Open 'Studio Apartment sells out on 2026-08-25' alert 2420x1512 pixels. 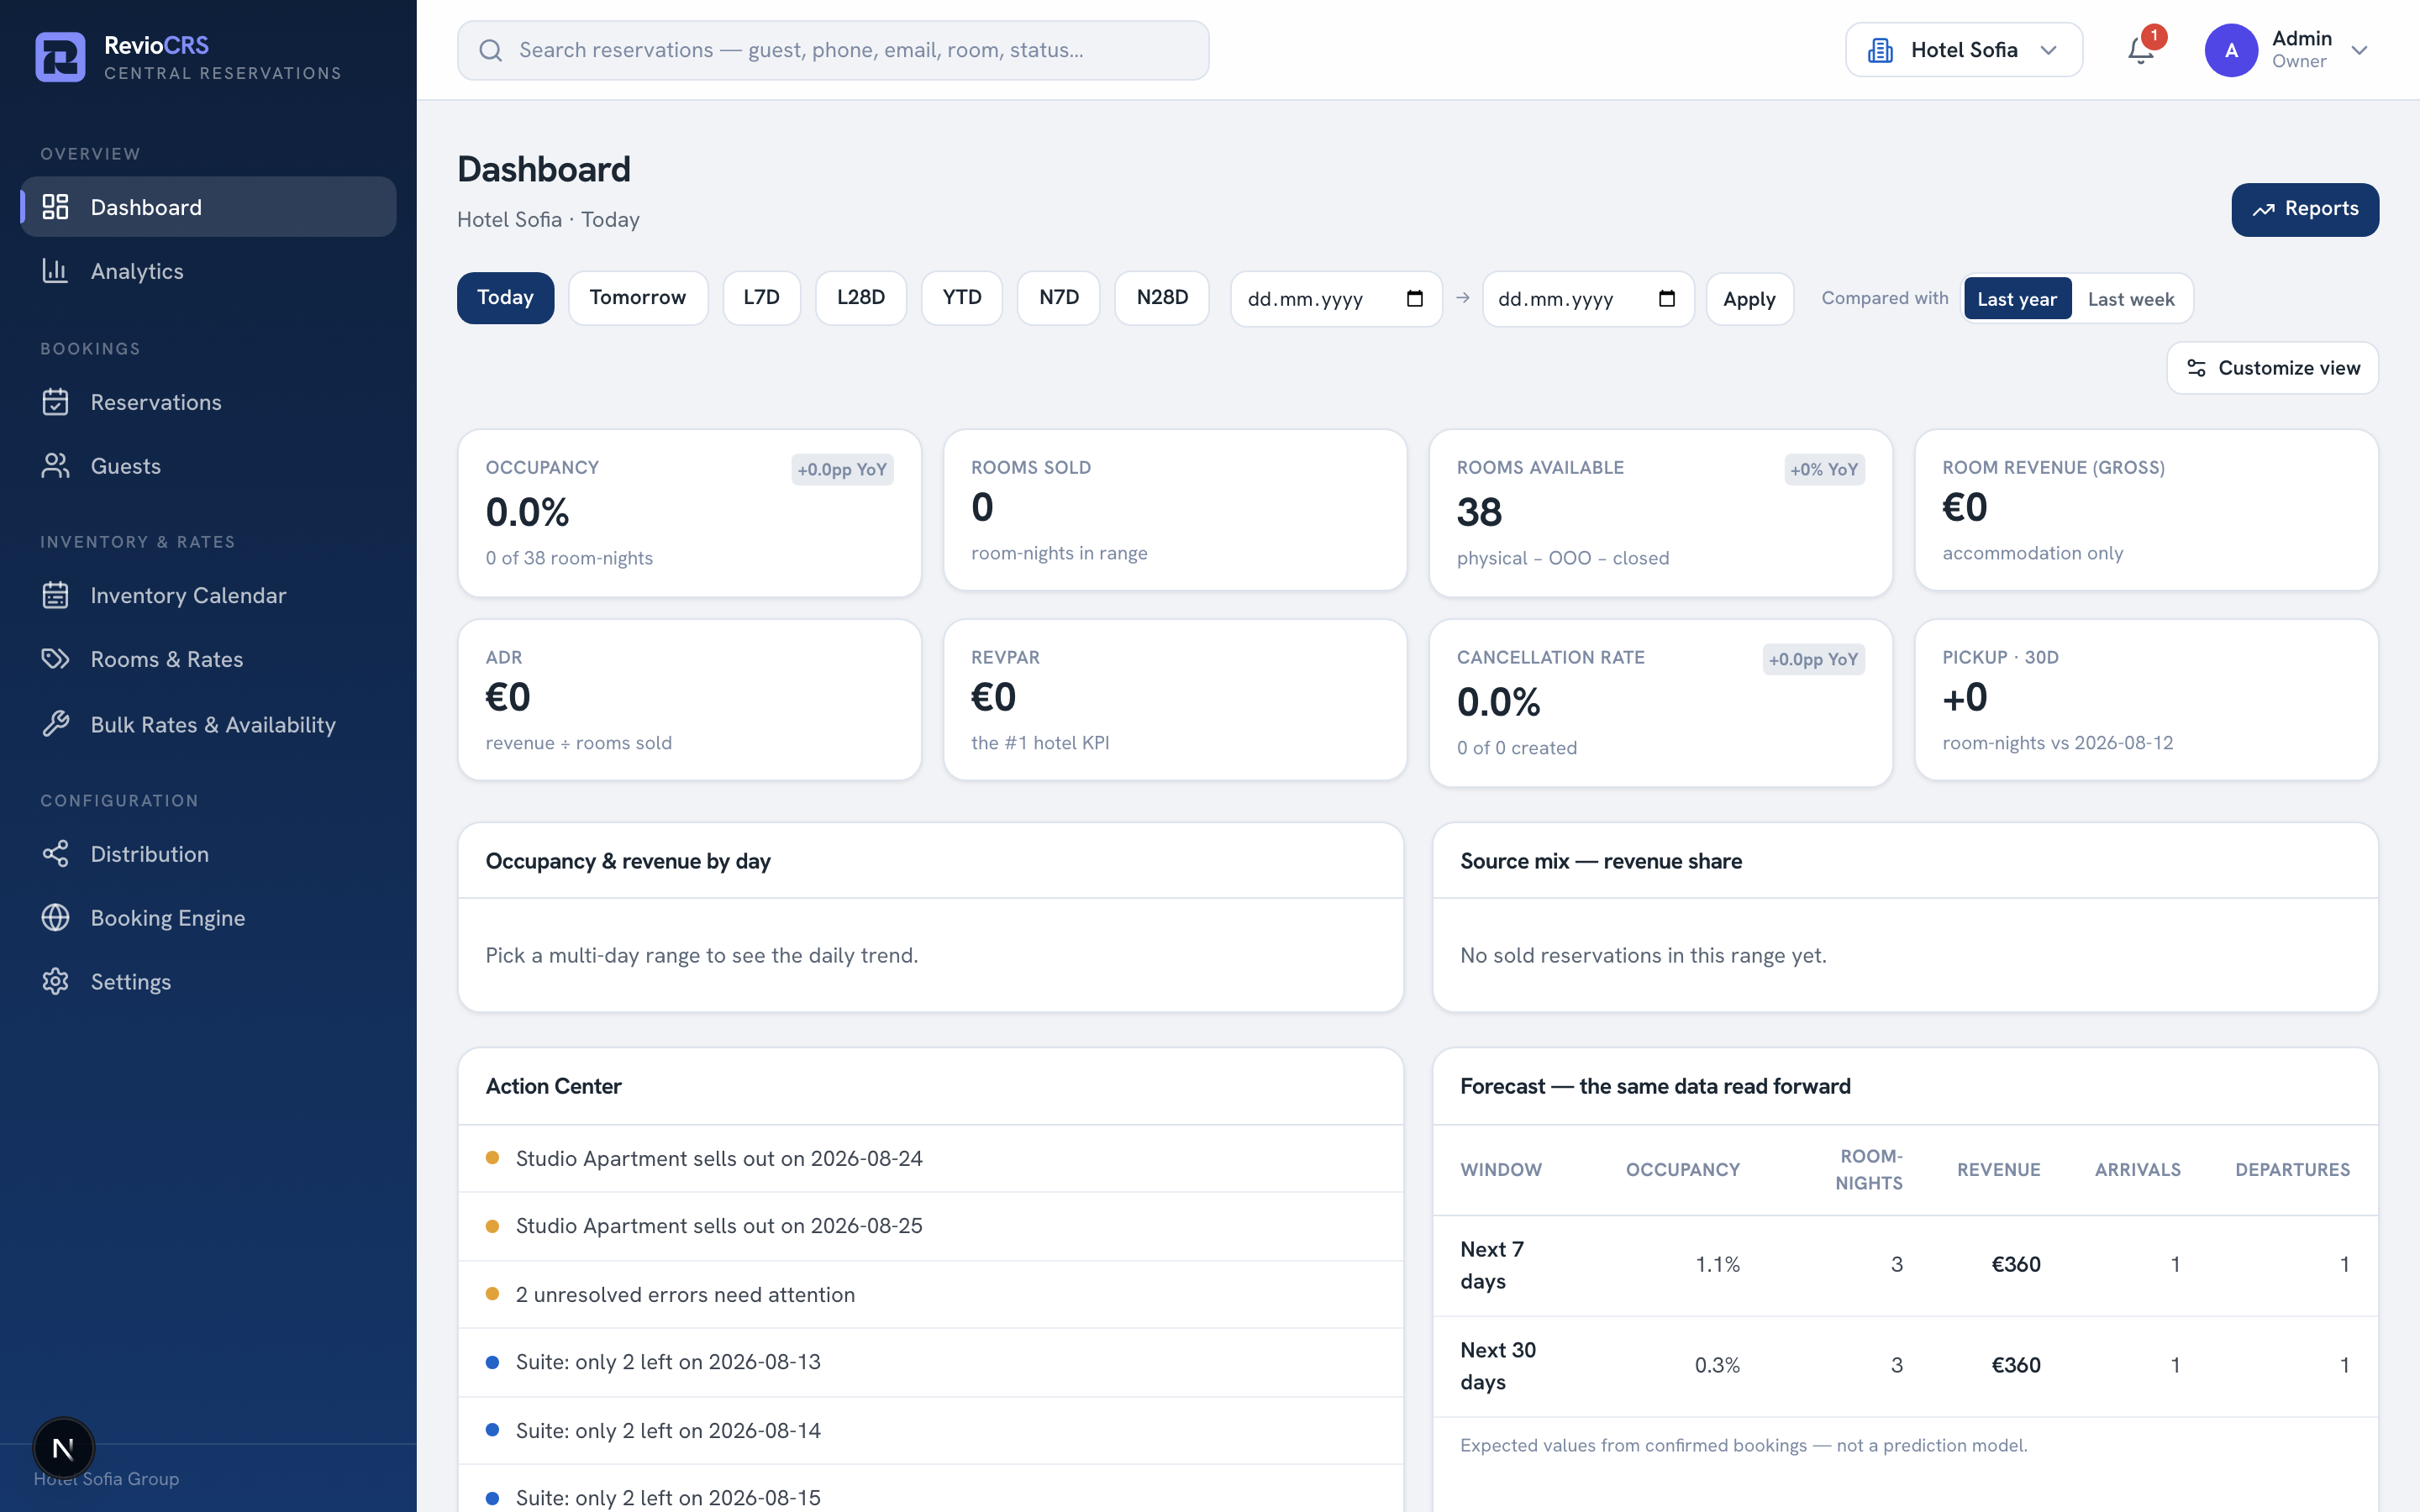[930, 1226]
